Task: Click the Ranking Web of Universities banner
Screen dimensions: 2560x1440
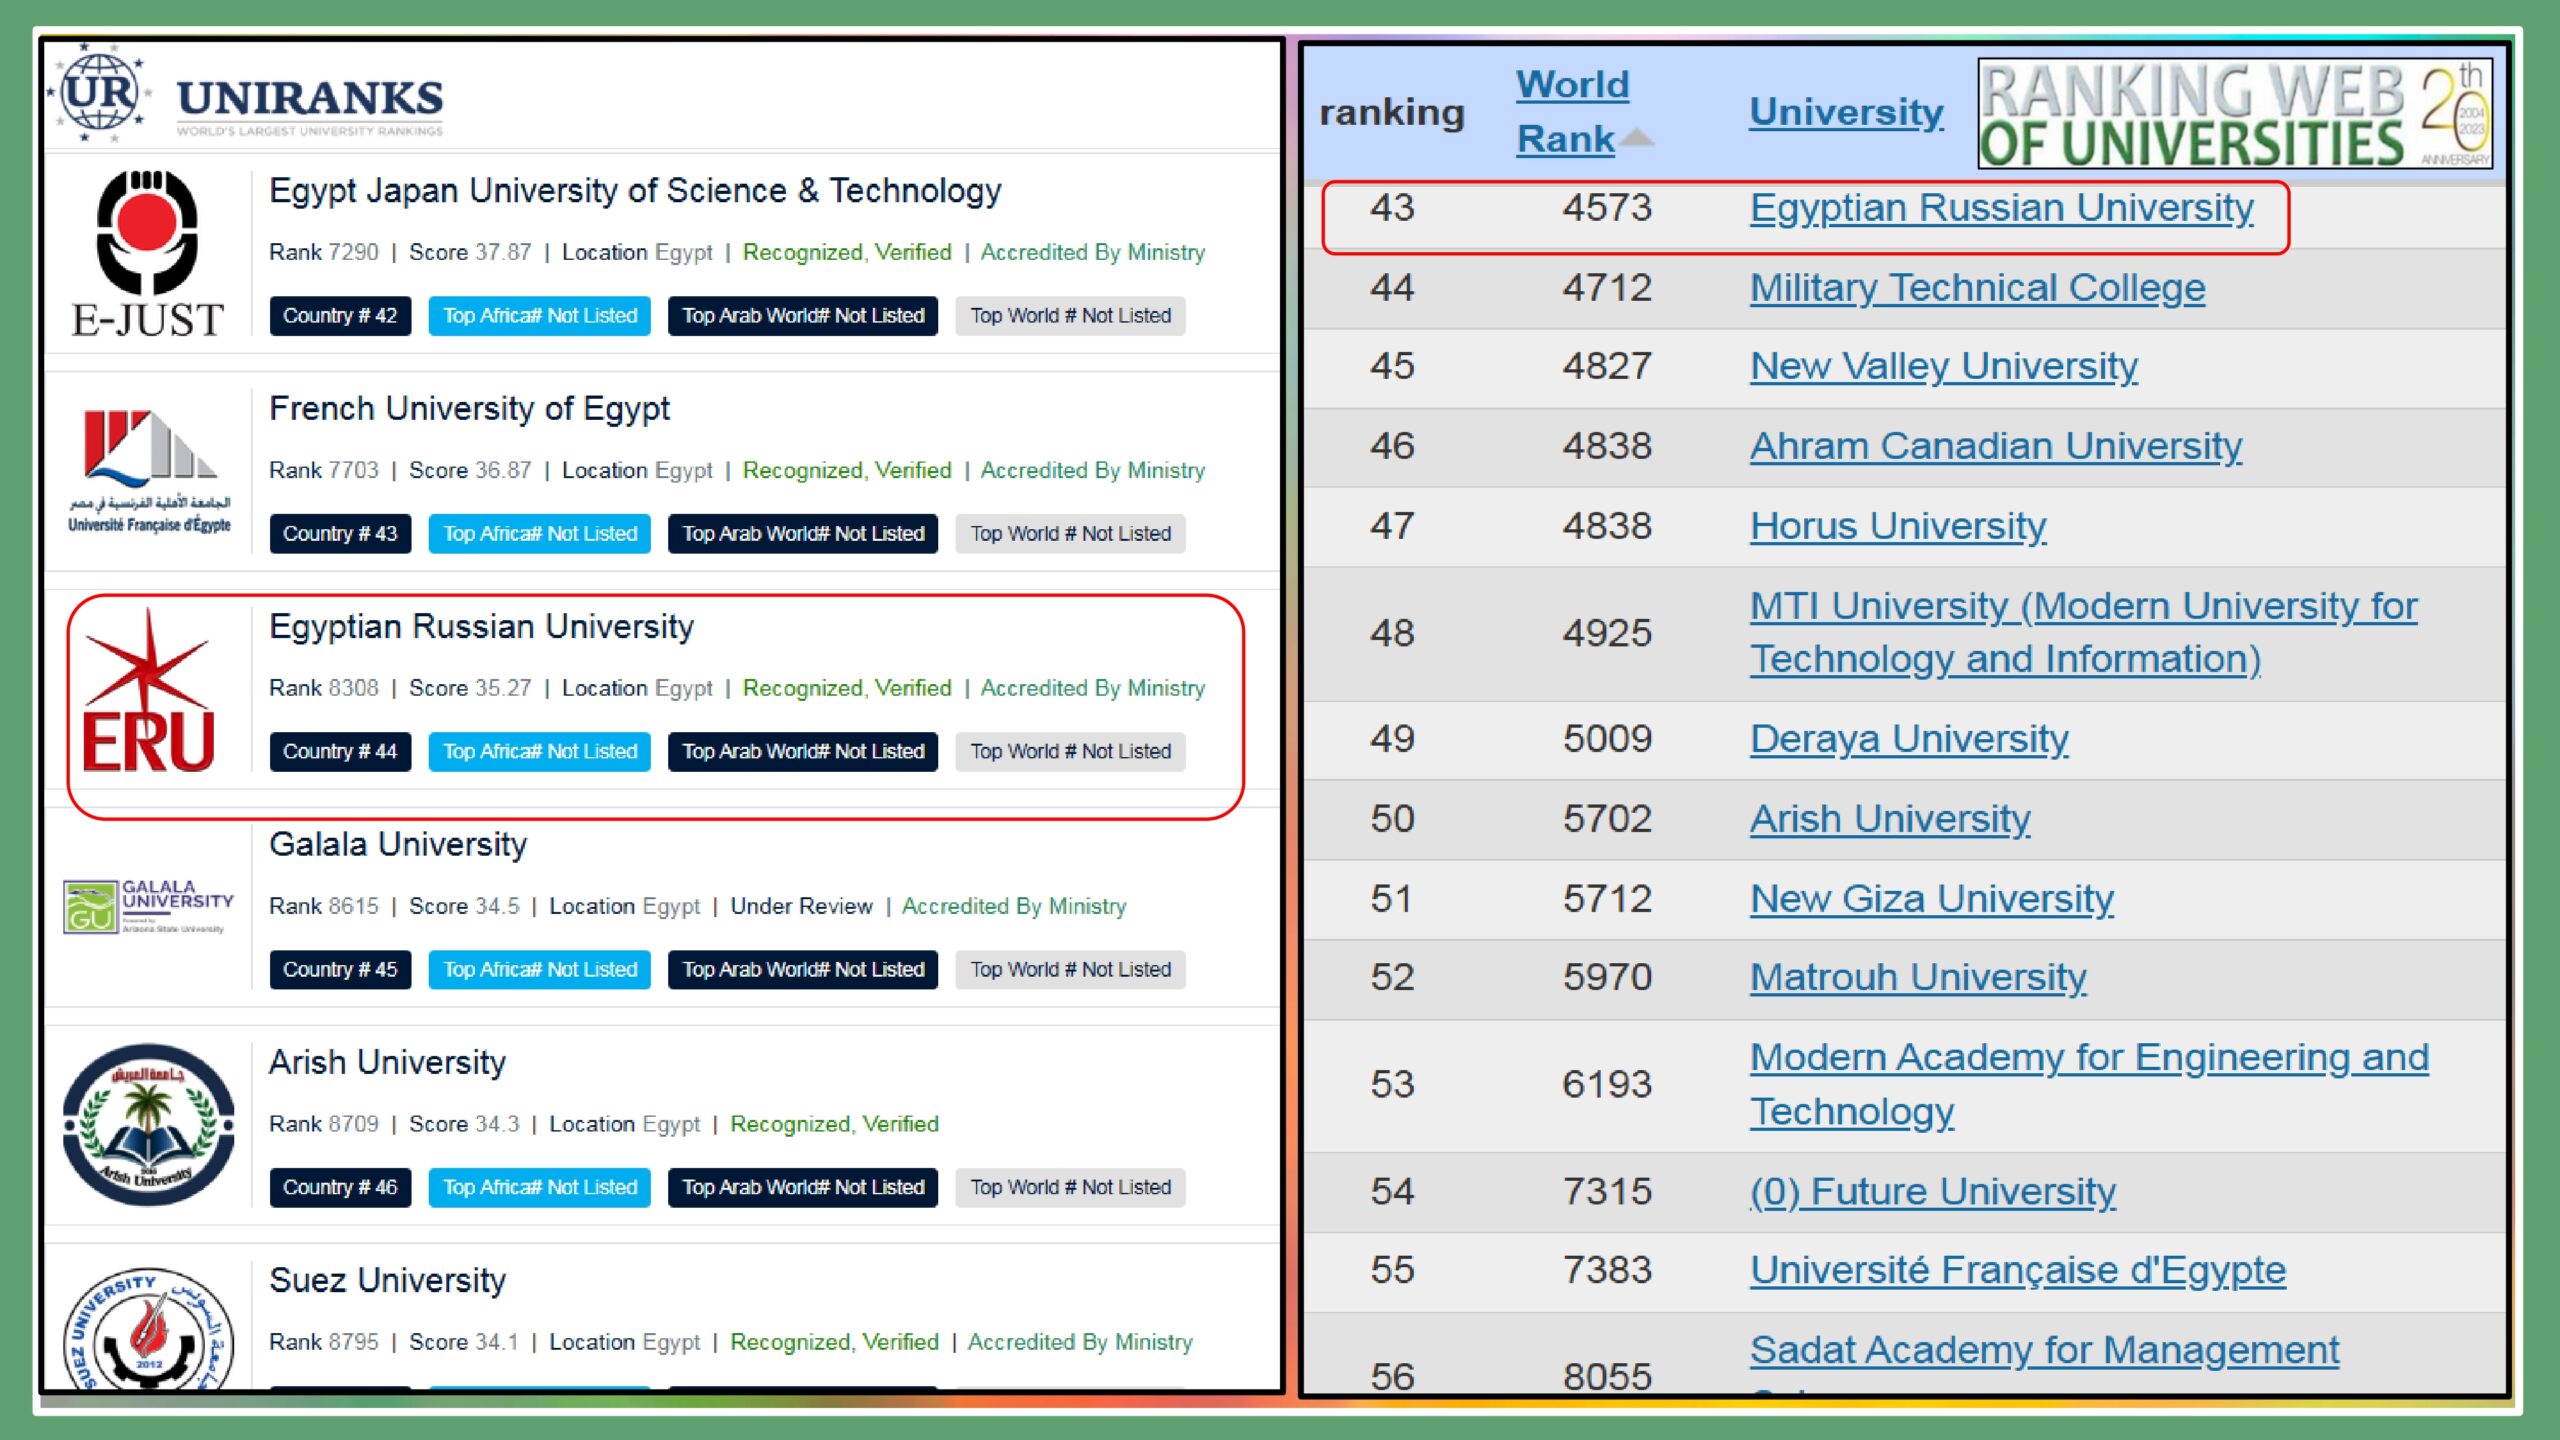Action: 2235,113
